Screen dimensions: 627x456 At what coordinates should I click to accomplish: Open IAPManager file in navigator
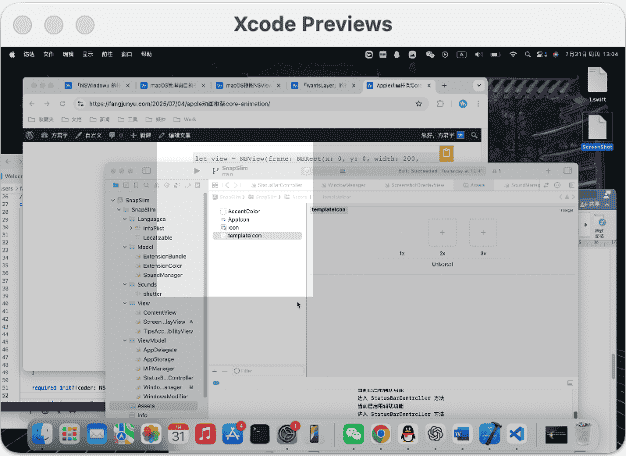tap(158, 369)
